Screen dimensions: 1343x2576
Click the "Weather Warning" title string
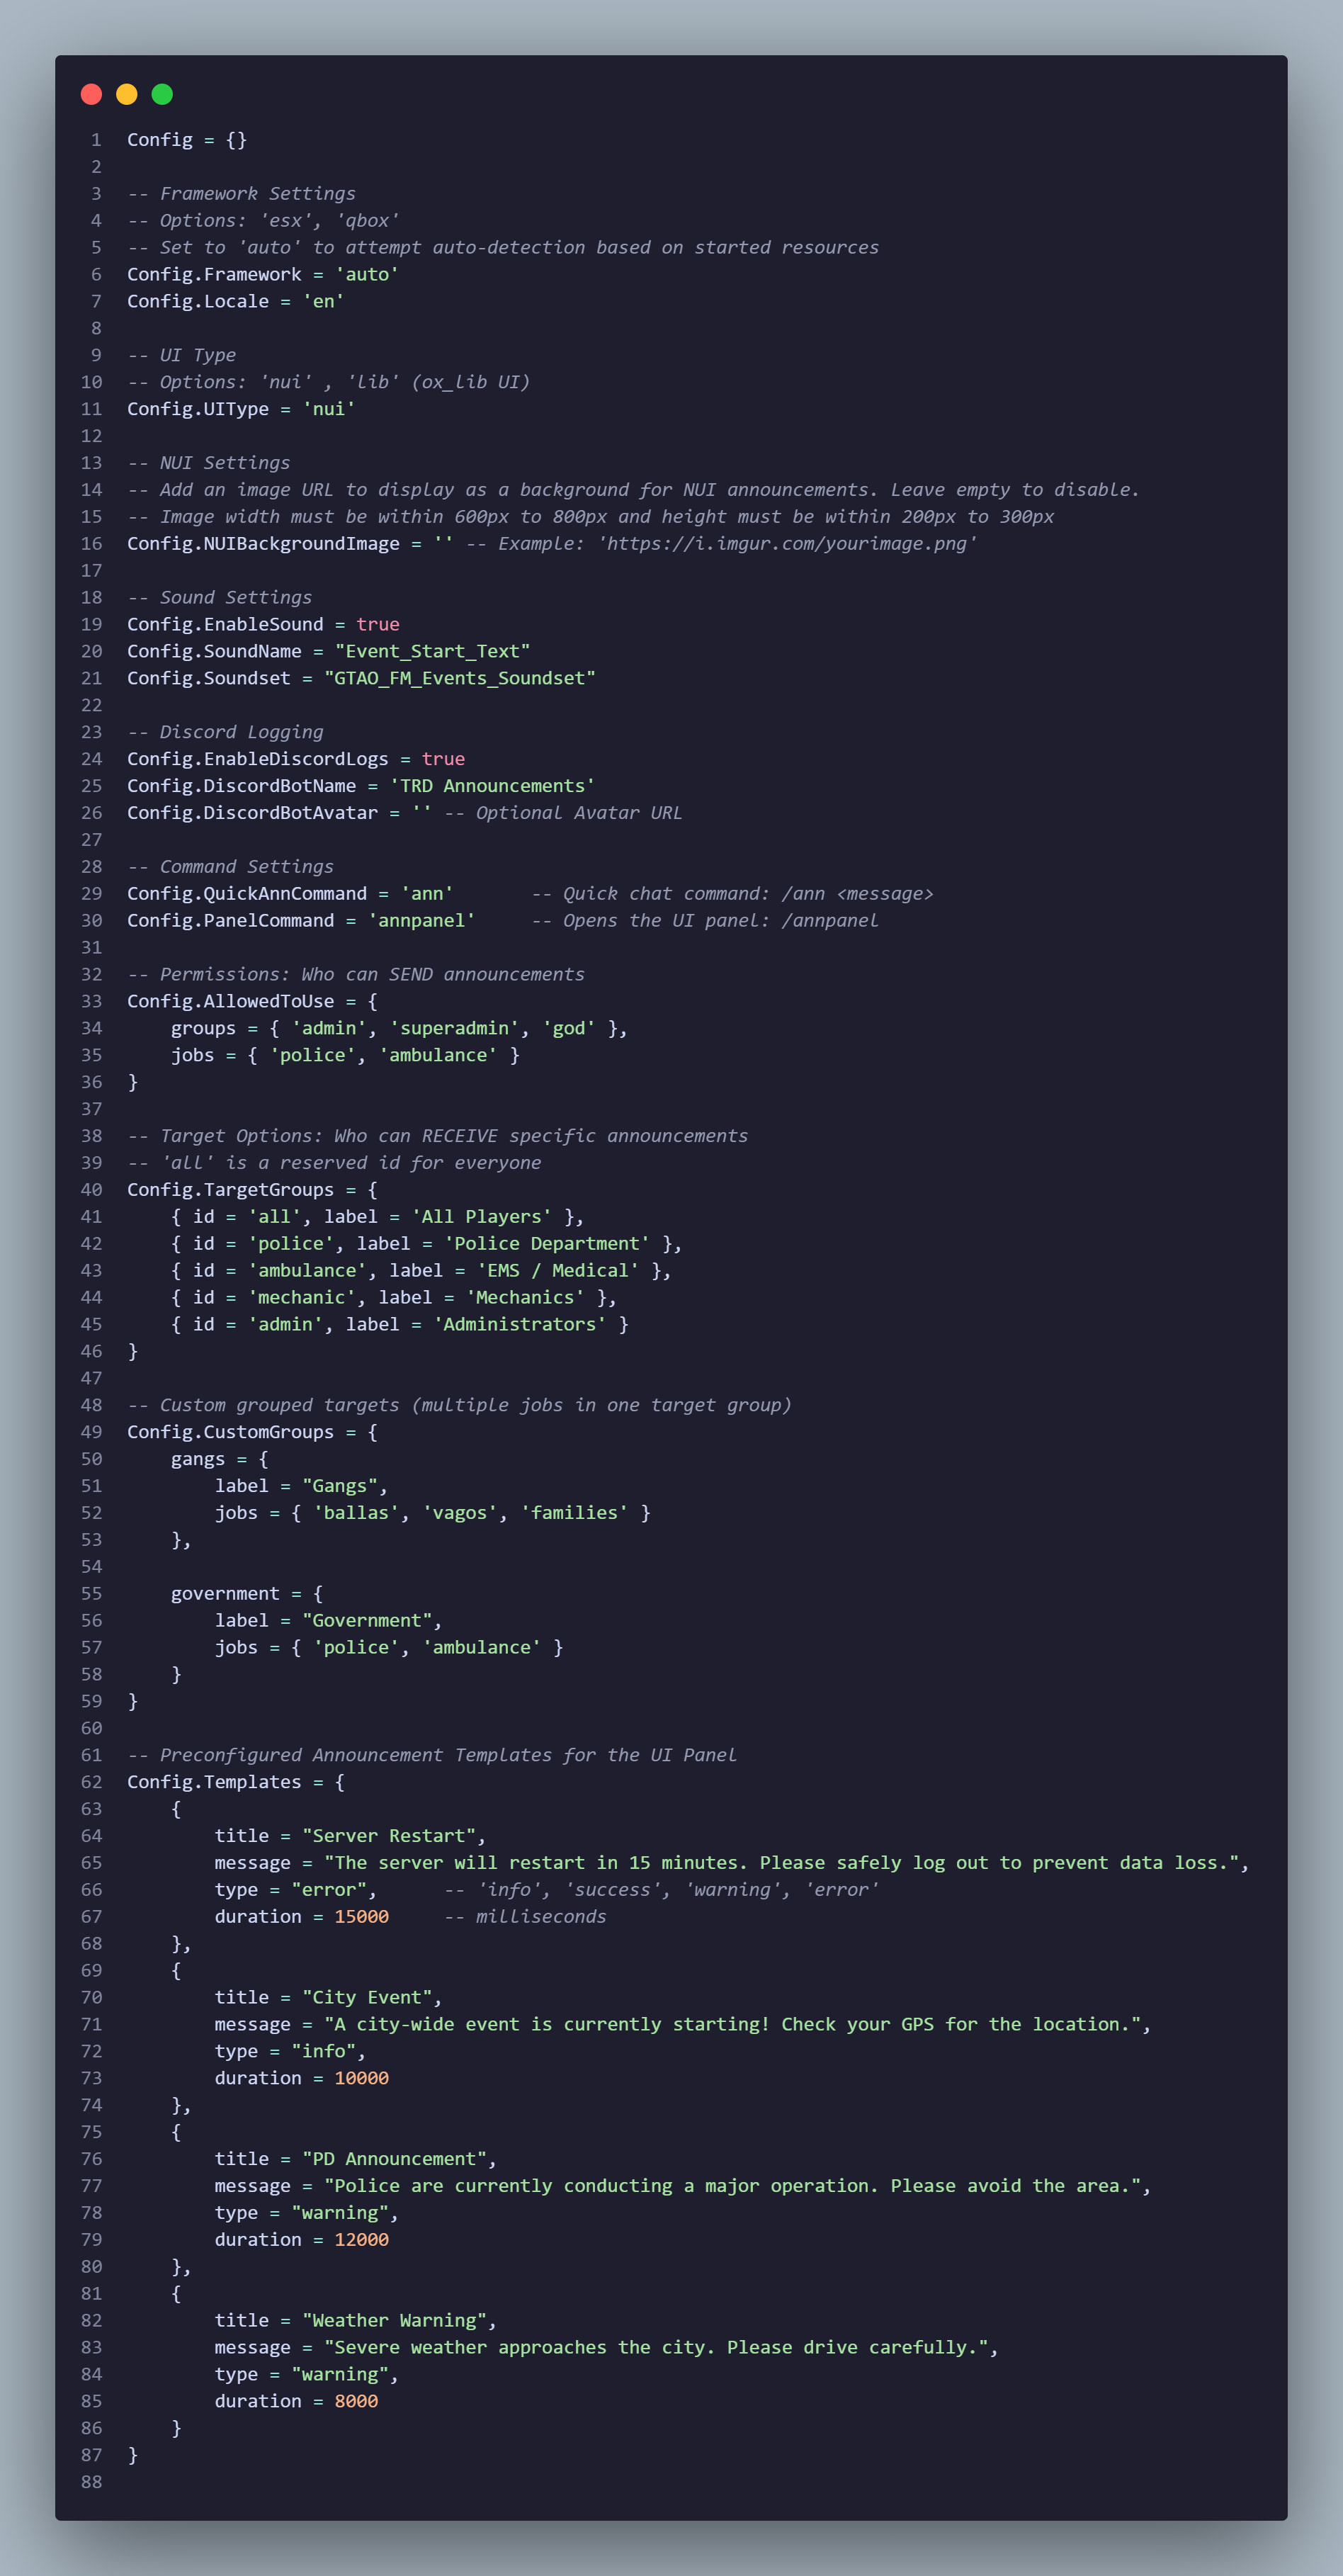[x=394, y=2320]
